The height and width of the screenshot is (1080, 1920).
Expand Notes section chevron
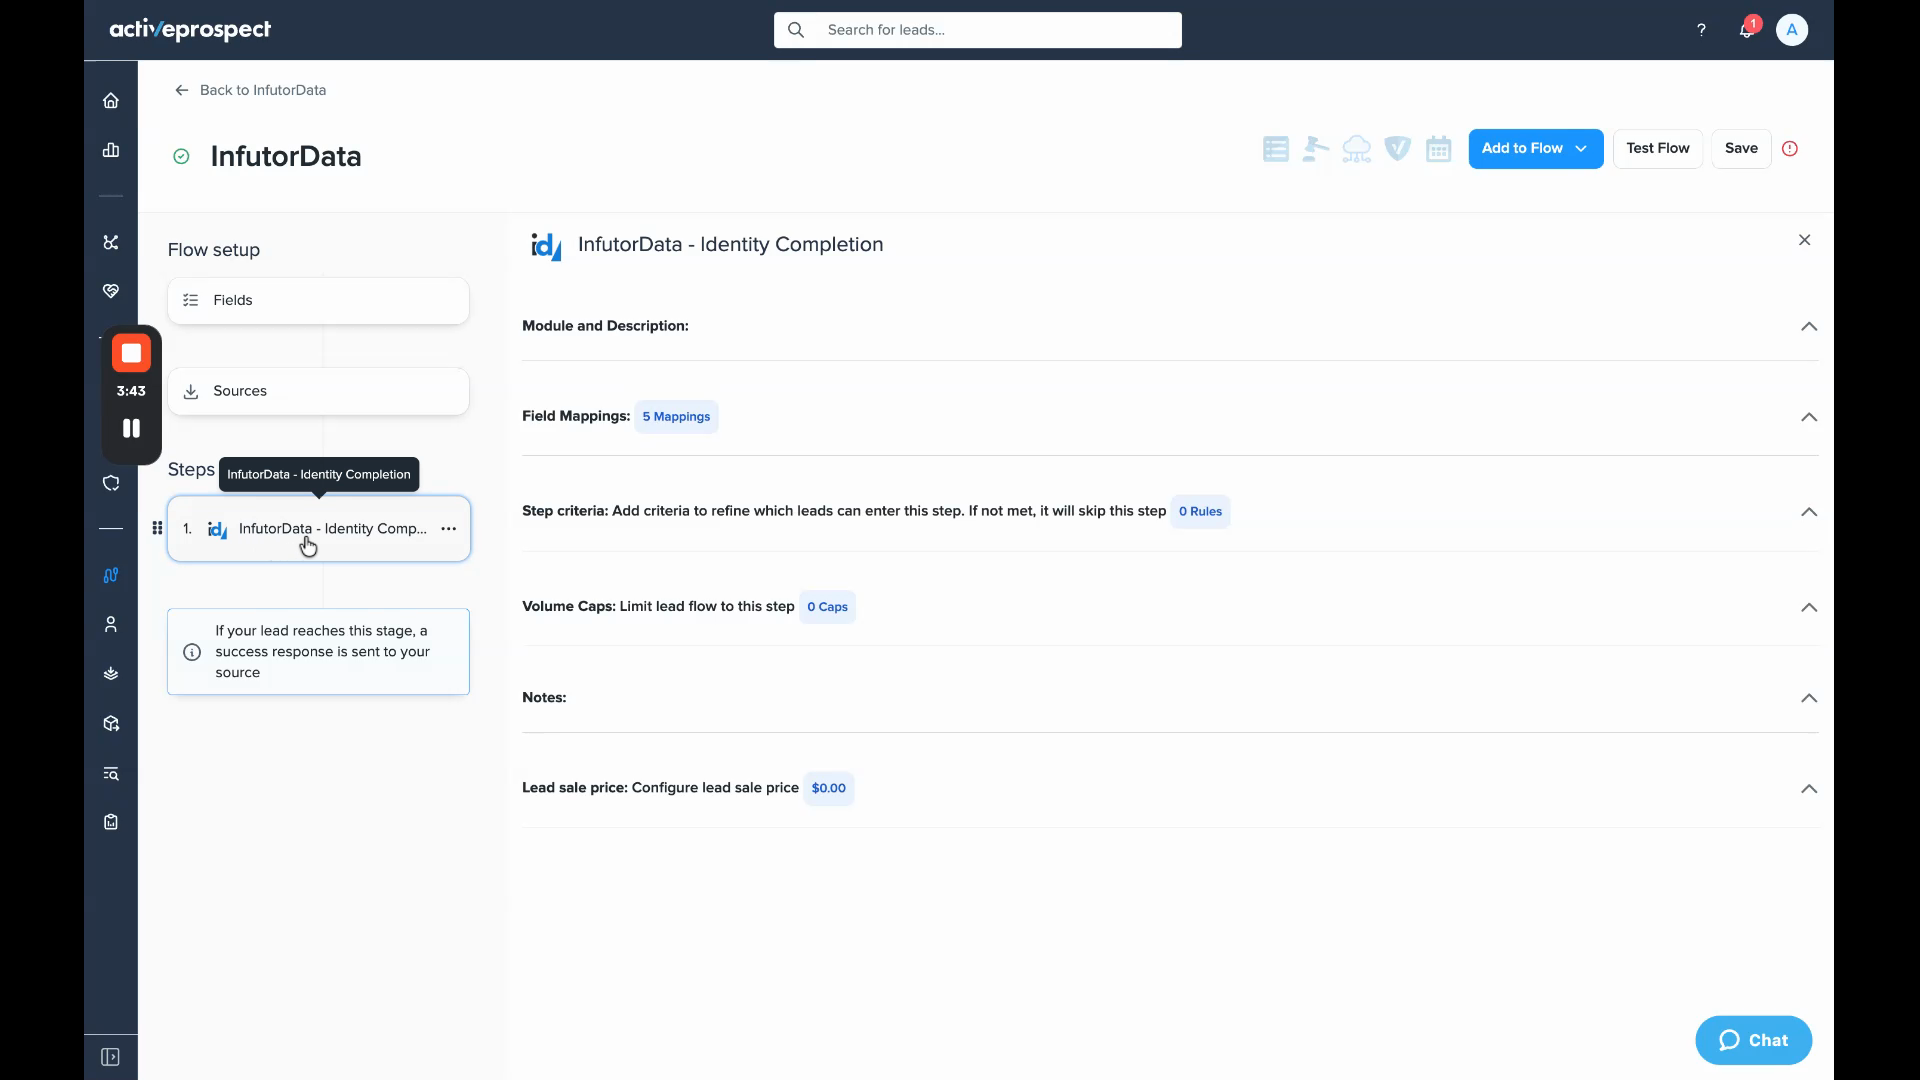coord(1809,698)
